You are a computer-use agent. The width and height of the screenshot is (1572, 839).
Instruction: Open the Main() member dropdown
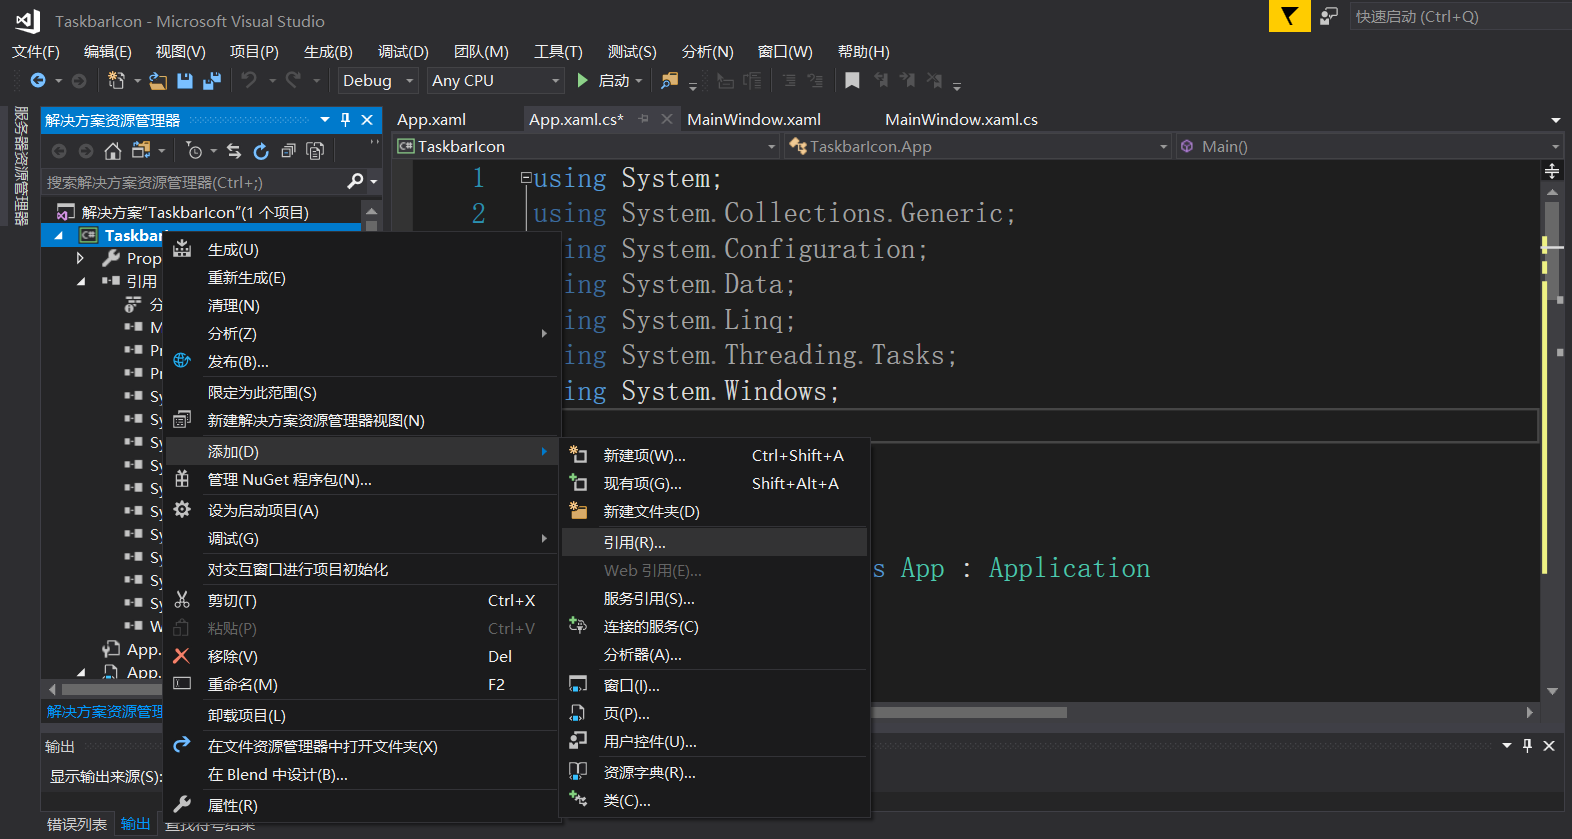click(x=1555, y=147)
